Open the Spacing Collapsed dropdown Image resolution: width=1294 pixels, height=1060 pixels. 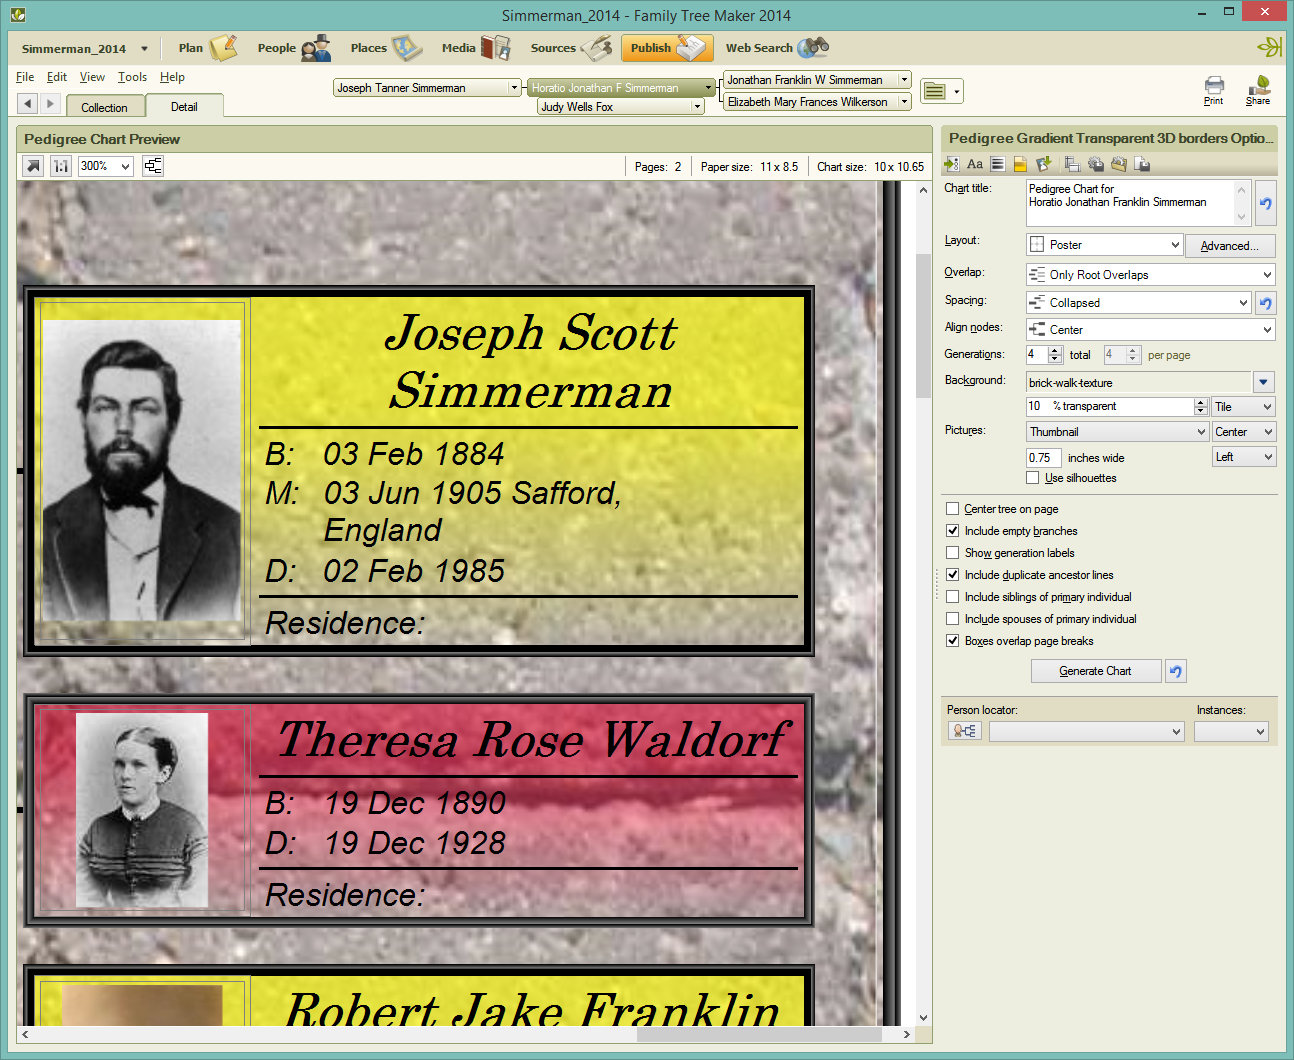pyautogui.click(x=1139, y=303)
